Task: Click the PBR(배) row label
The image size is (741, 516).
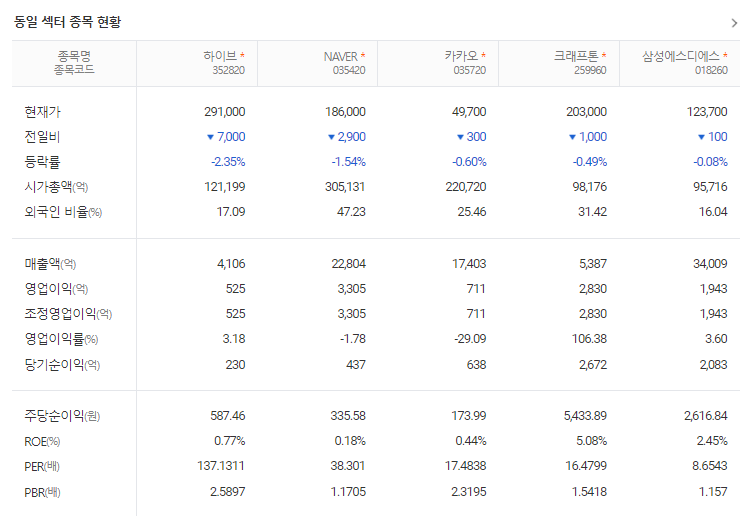Action: (x=43, y=492)
